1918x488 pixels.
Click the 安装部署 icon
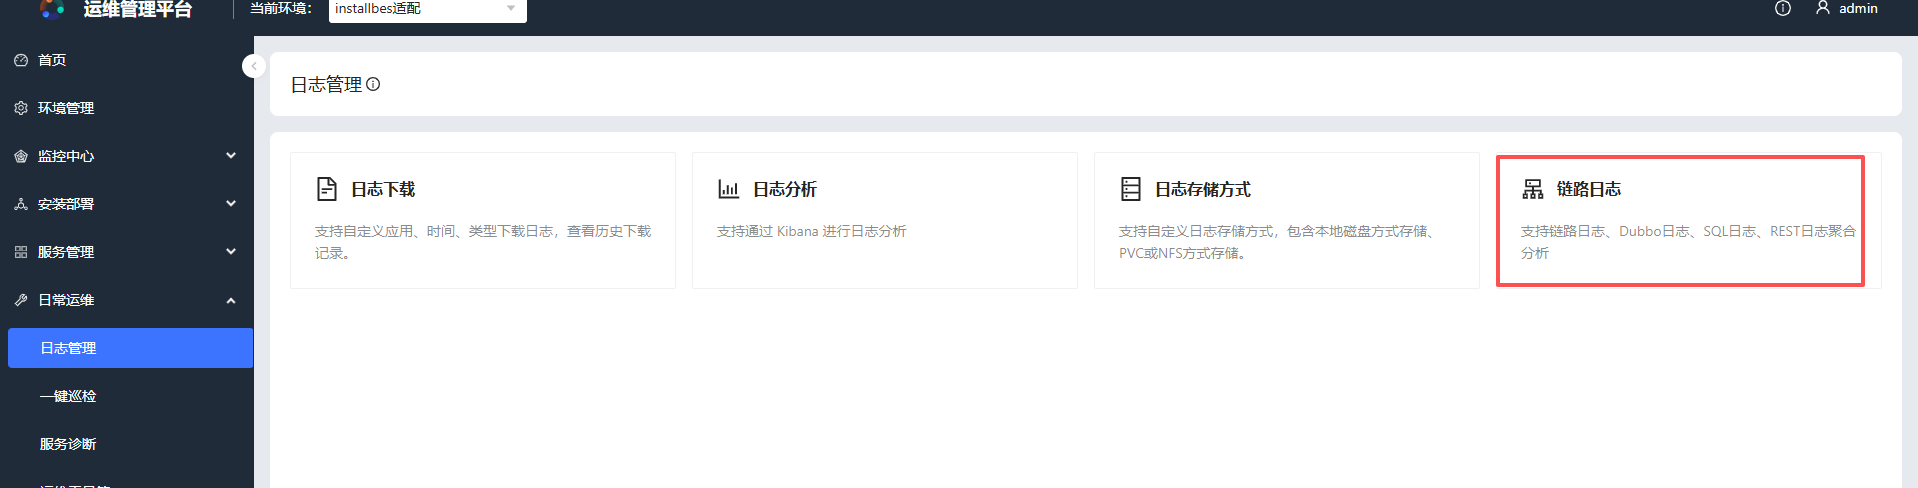click(x=21, y=204)
